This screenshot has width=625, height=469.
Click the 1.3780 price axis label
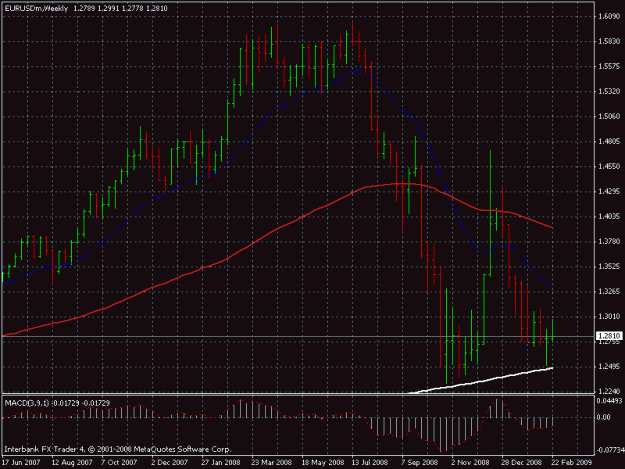pos(609,241)
